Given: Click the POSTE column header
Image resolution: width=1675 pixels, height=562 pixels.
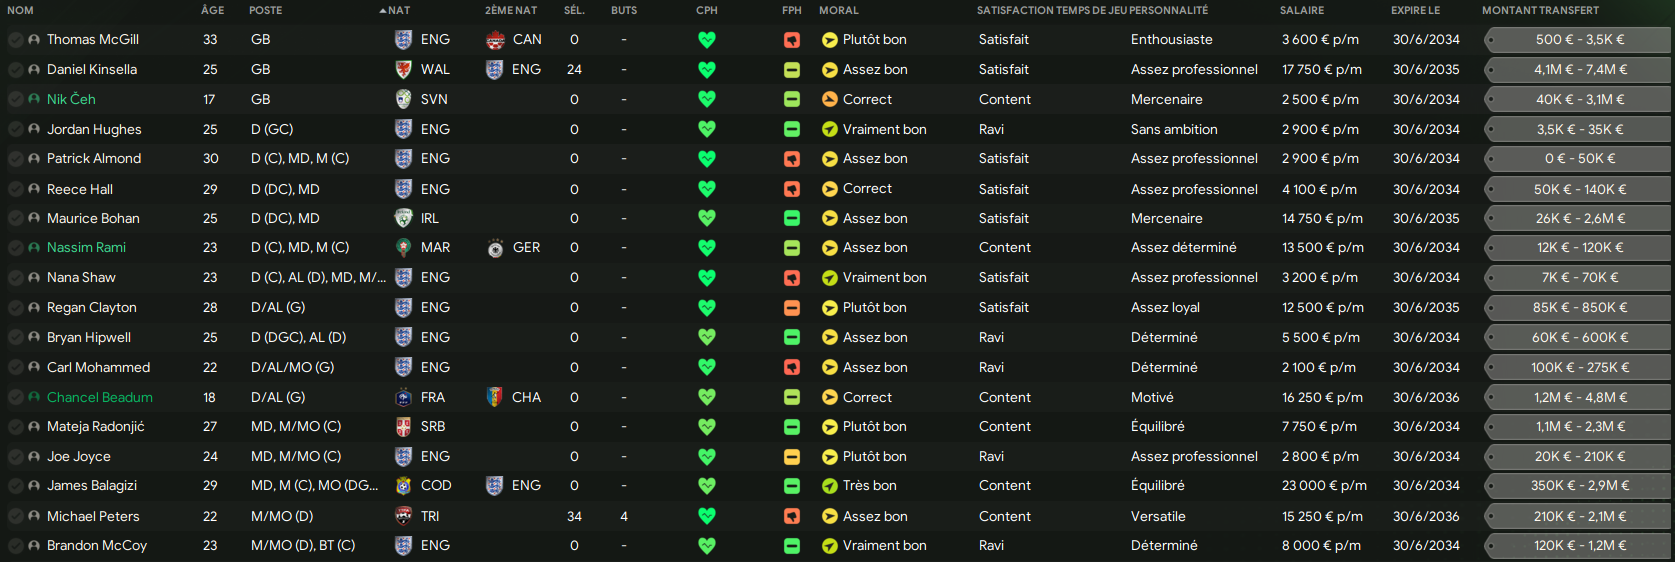Looking at the screenshot, I should coord(265,10).
